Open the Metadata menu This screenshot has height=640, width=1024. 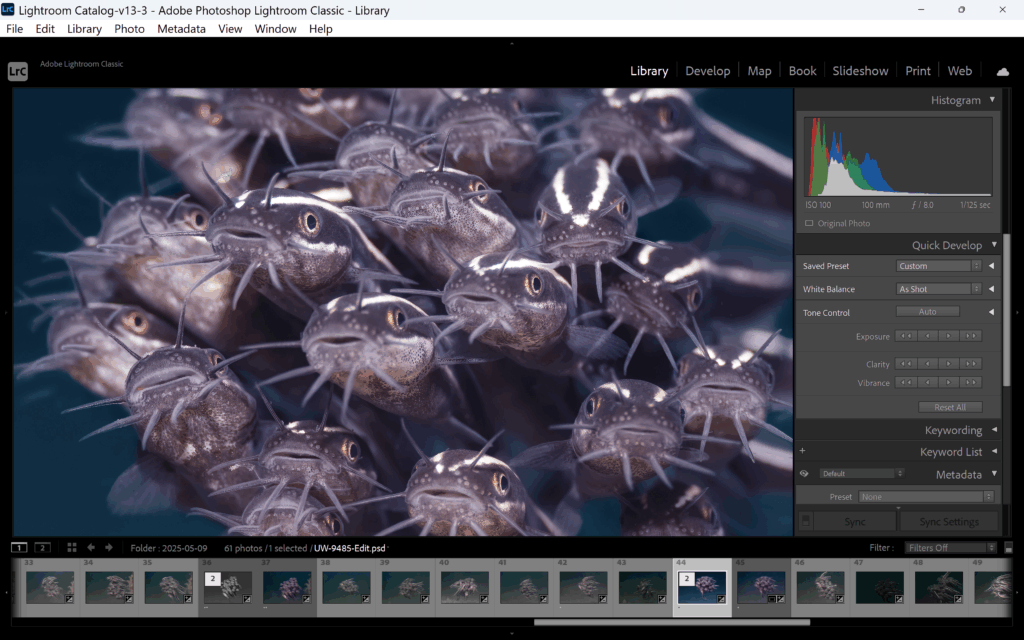tap(181, 29)
